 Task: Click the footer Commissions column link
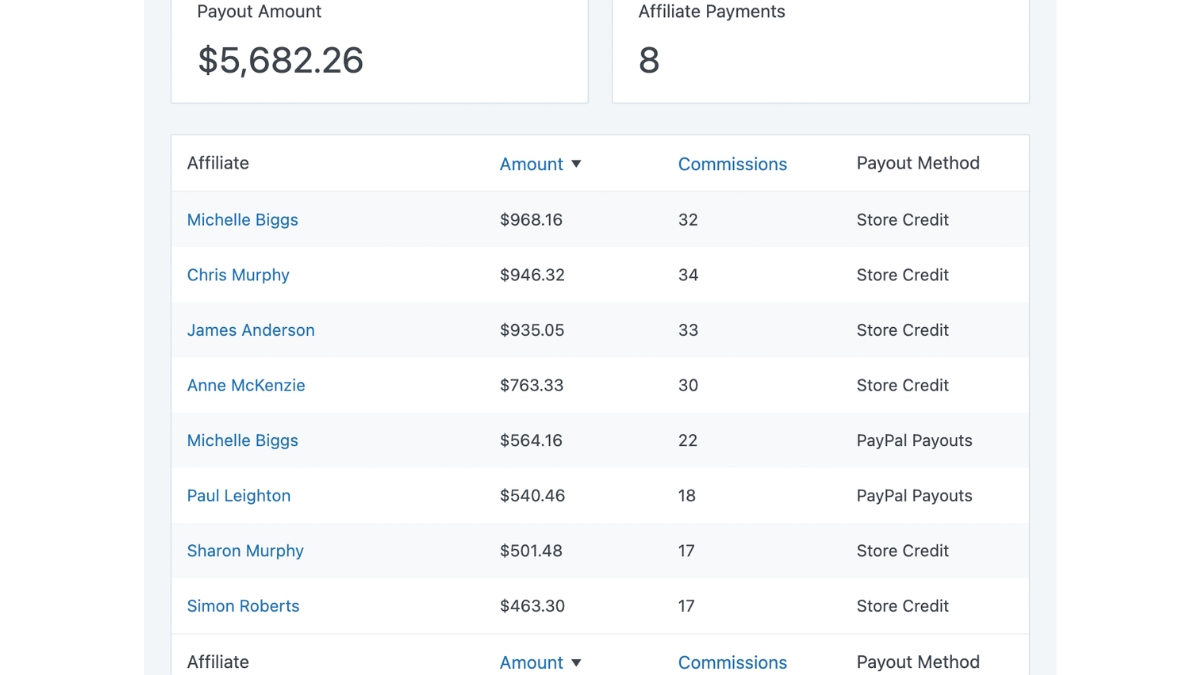click(x=732, y=662)
